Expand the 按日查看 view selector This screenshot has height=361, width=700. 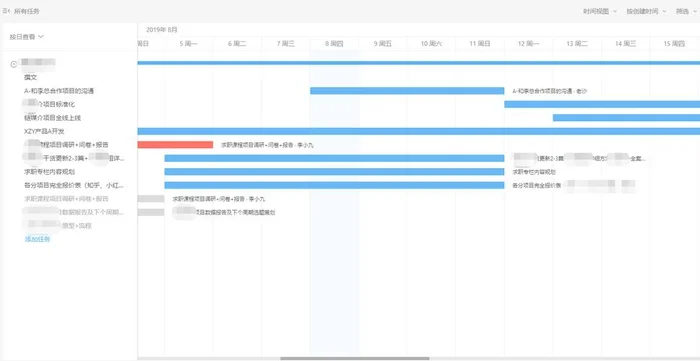pyautogui.click(x=27, y=37)
